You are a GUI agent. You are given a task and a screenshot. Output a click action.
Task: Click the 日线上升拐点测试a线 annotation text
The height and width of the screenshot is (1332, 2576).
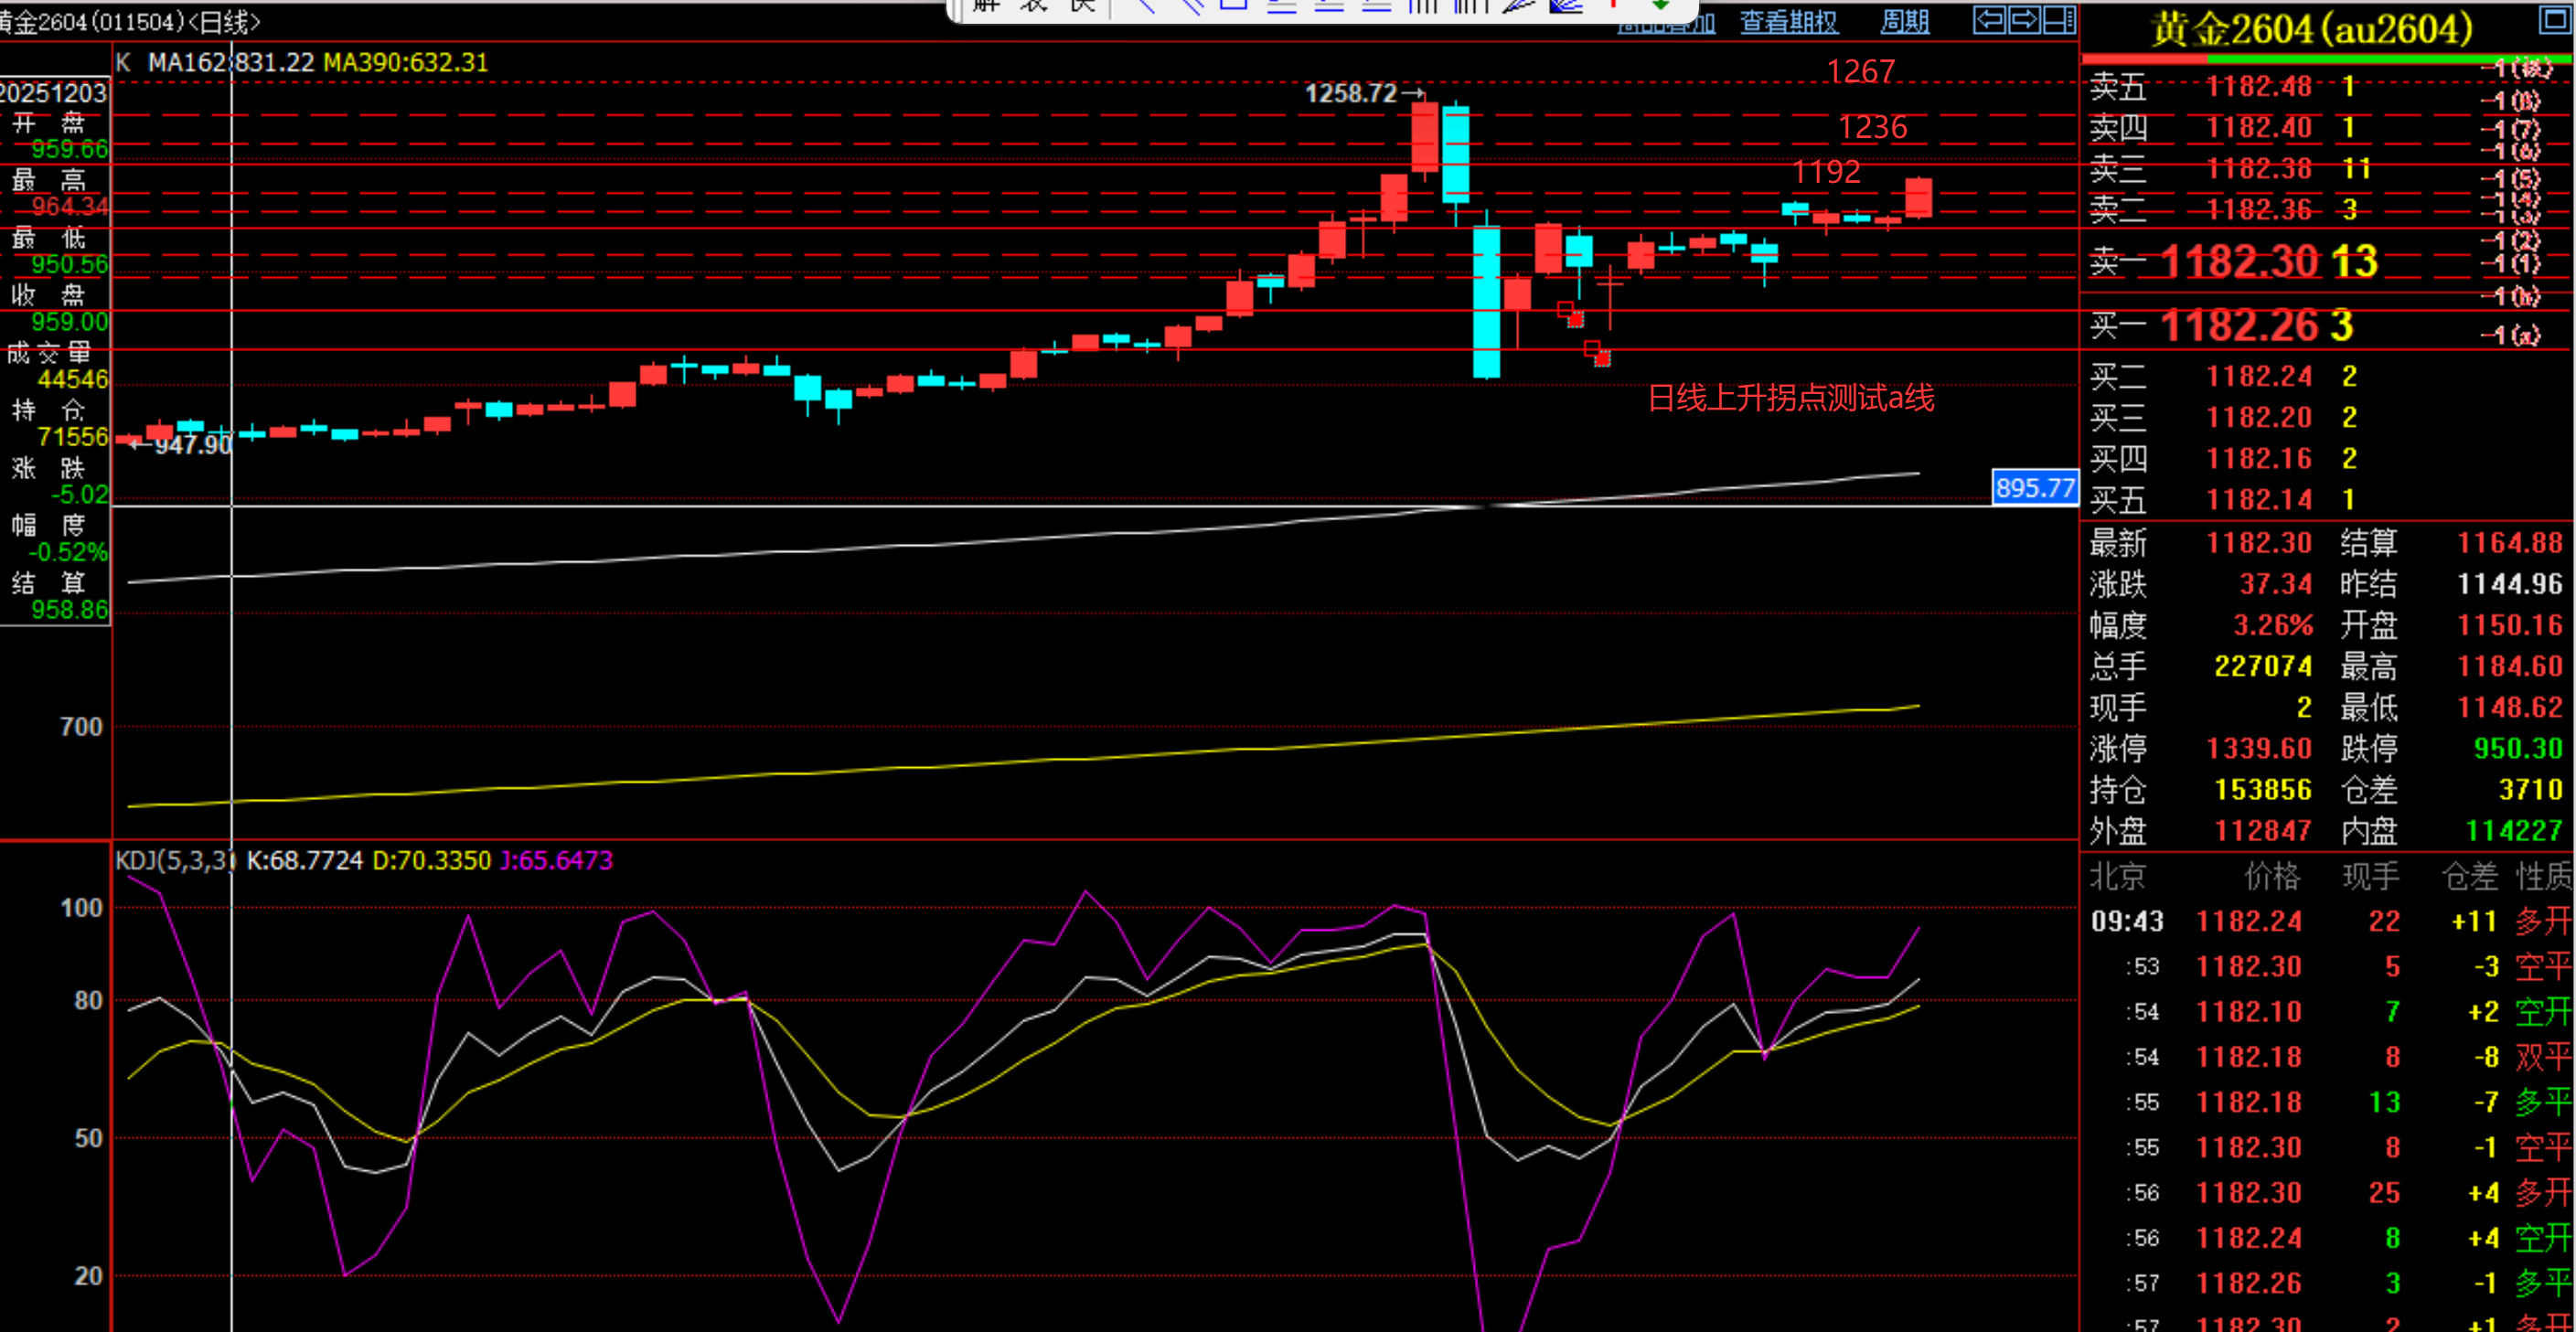(x=1790, y=398)
